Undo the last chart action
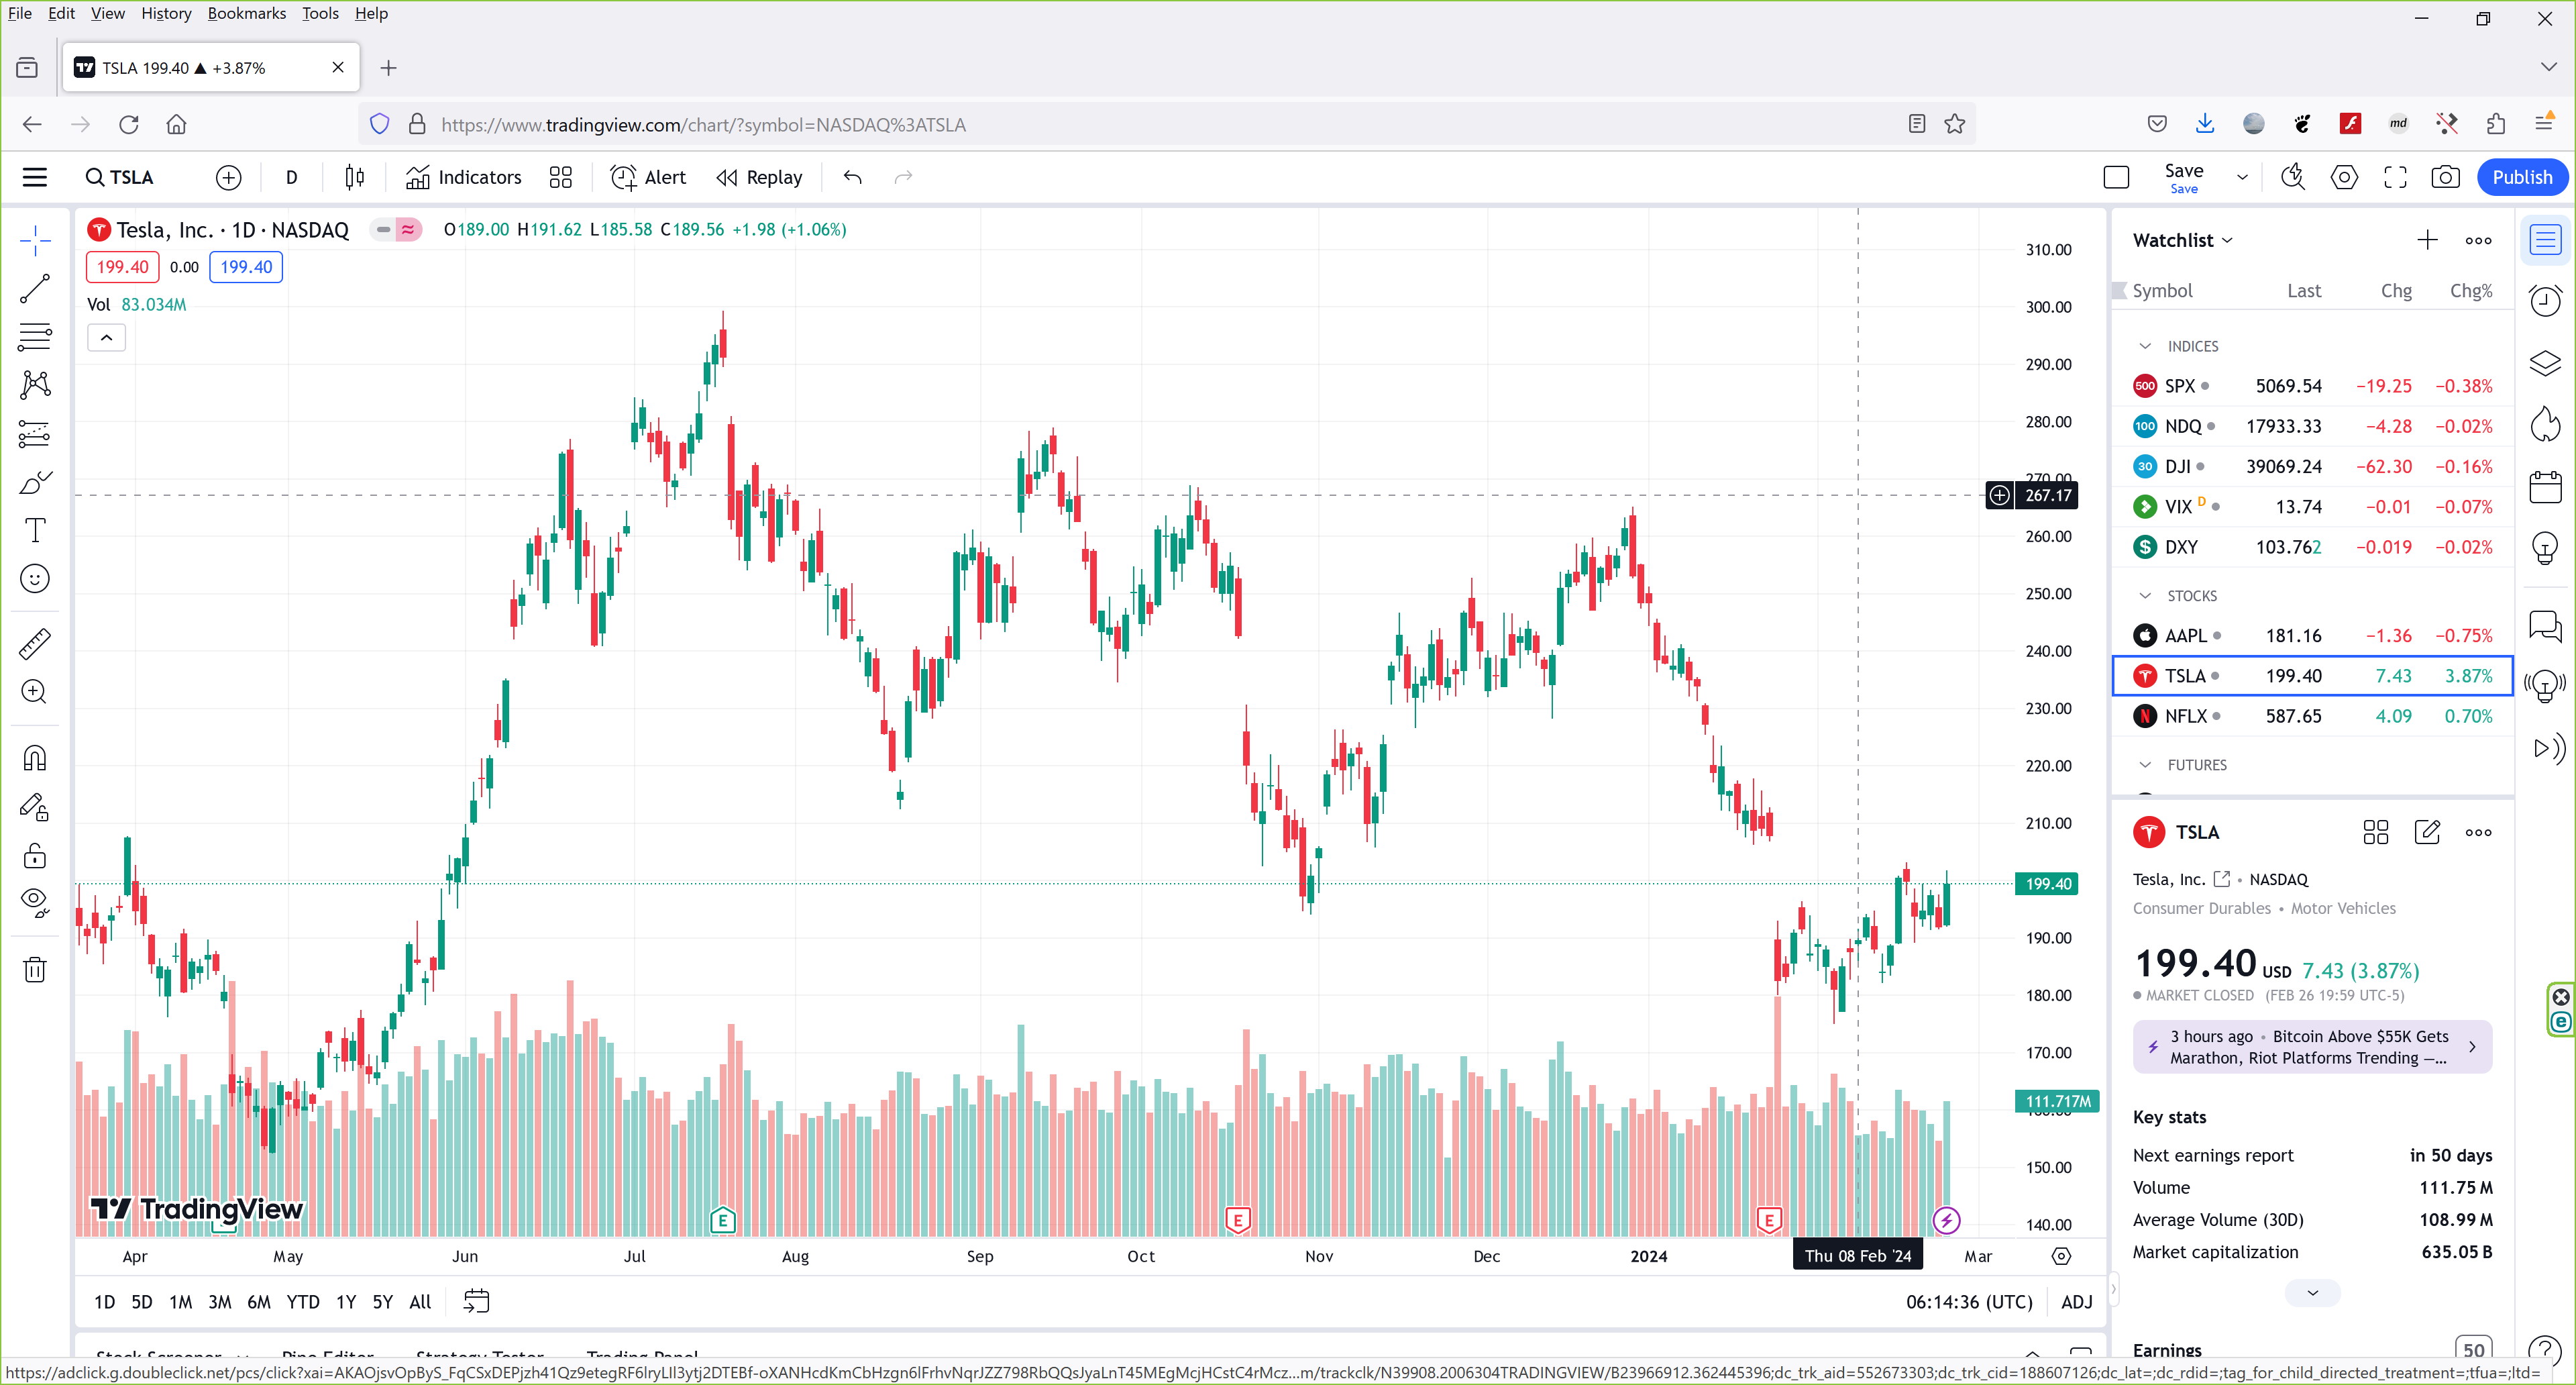Viewport: 2576px width, 1385px height. point(852,177)
